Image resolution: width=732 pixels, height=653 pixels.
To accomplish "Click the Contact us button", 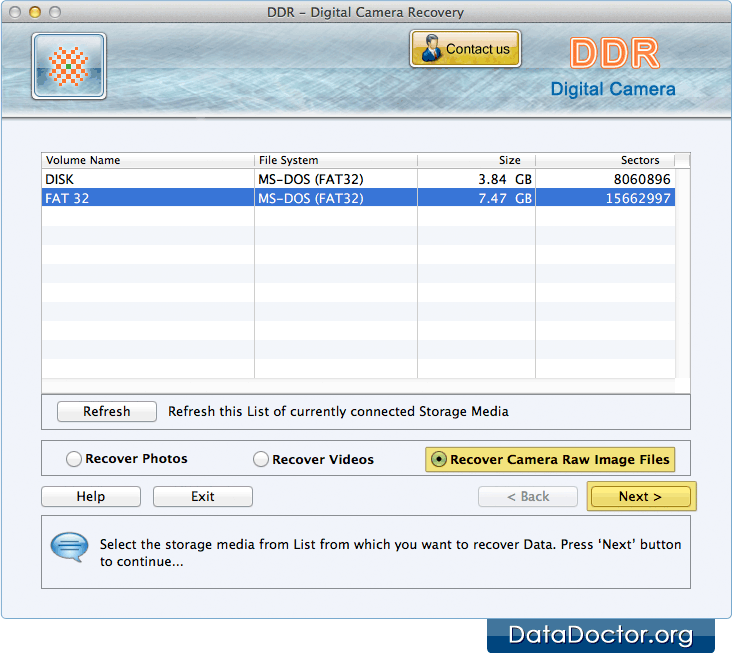I will click(x=465, y=49).
